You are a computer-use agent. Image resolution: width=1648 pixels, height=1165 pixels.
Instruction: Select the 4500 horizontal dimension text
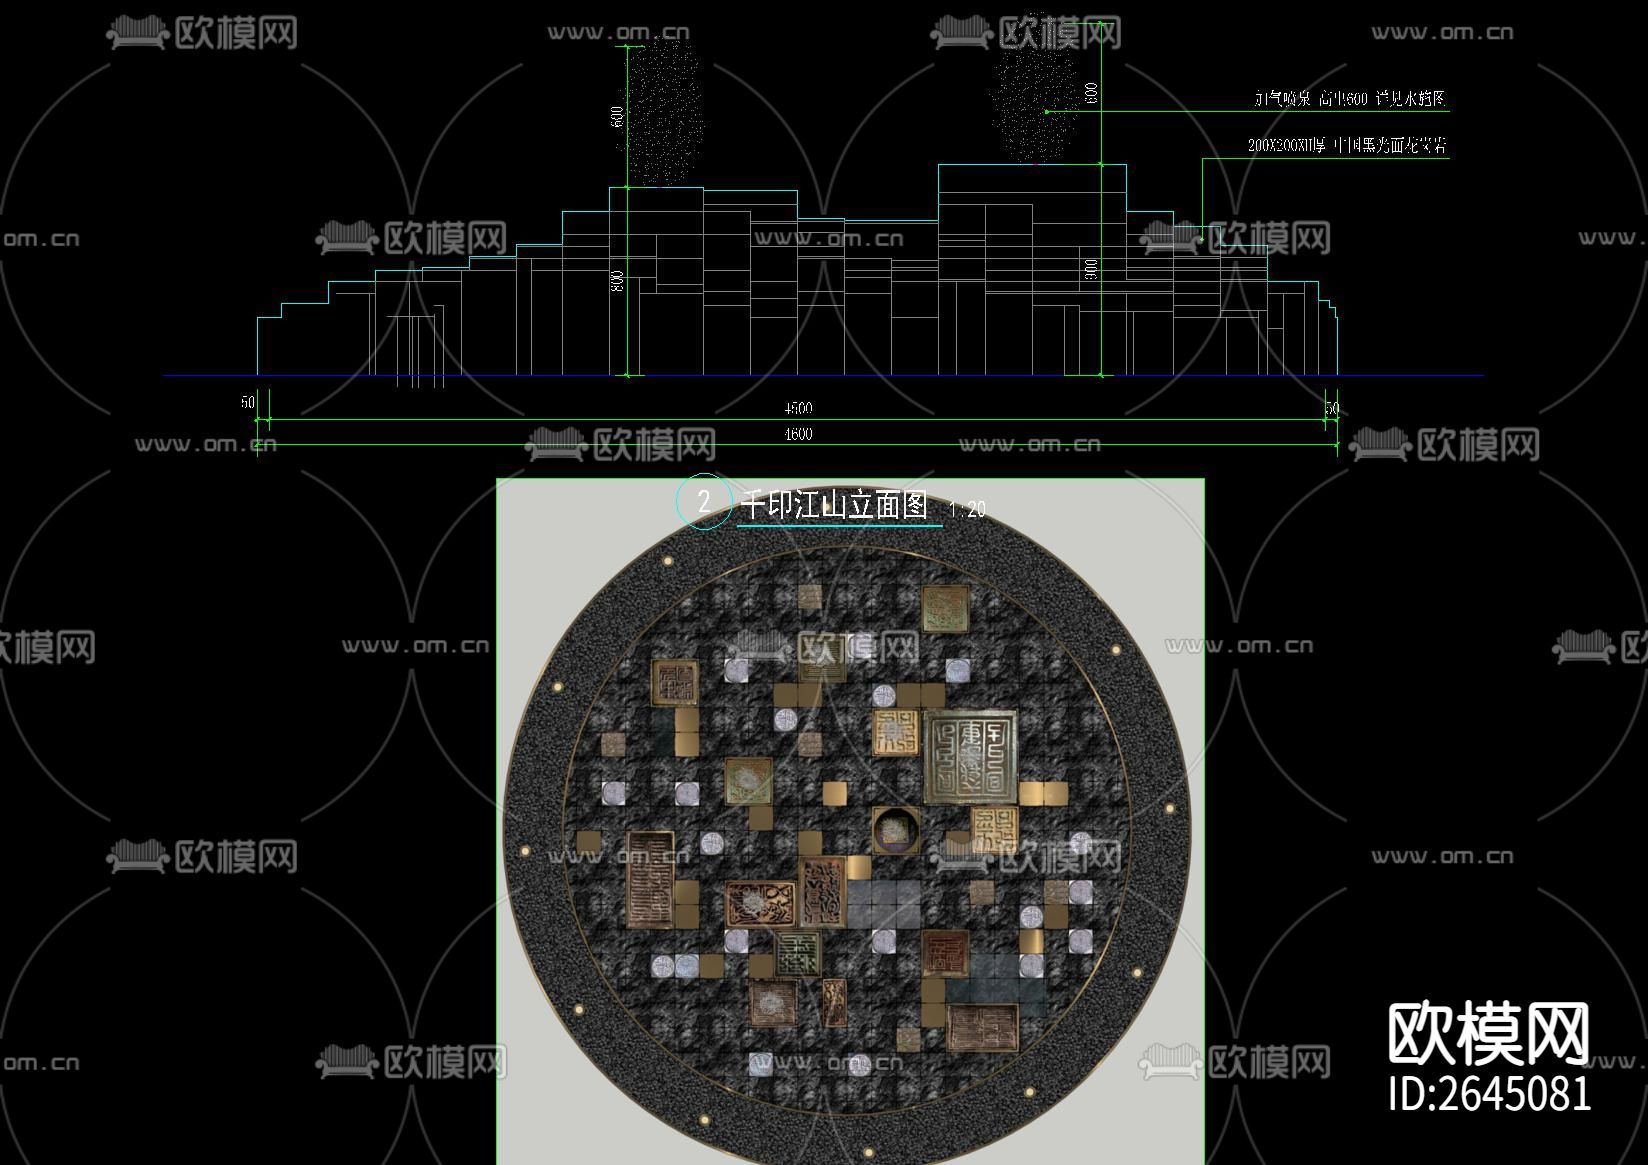point(798,408)
